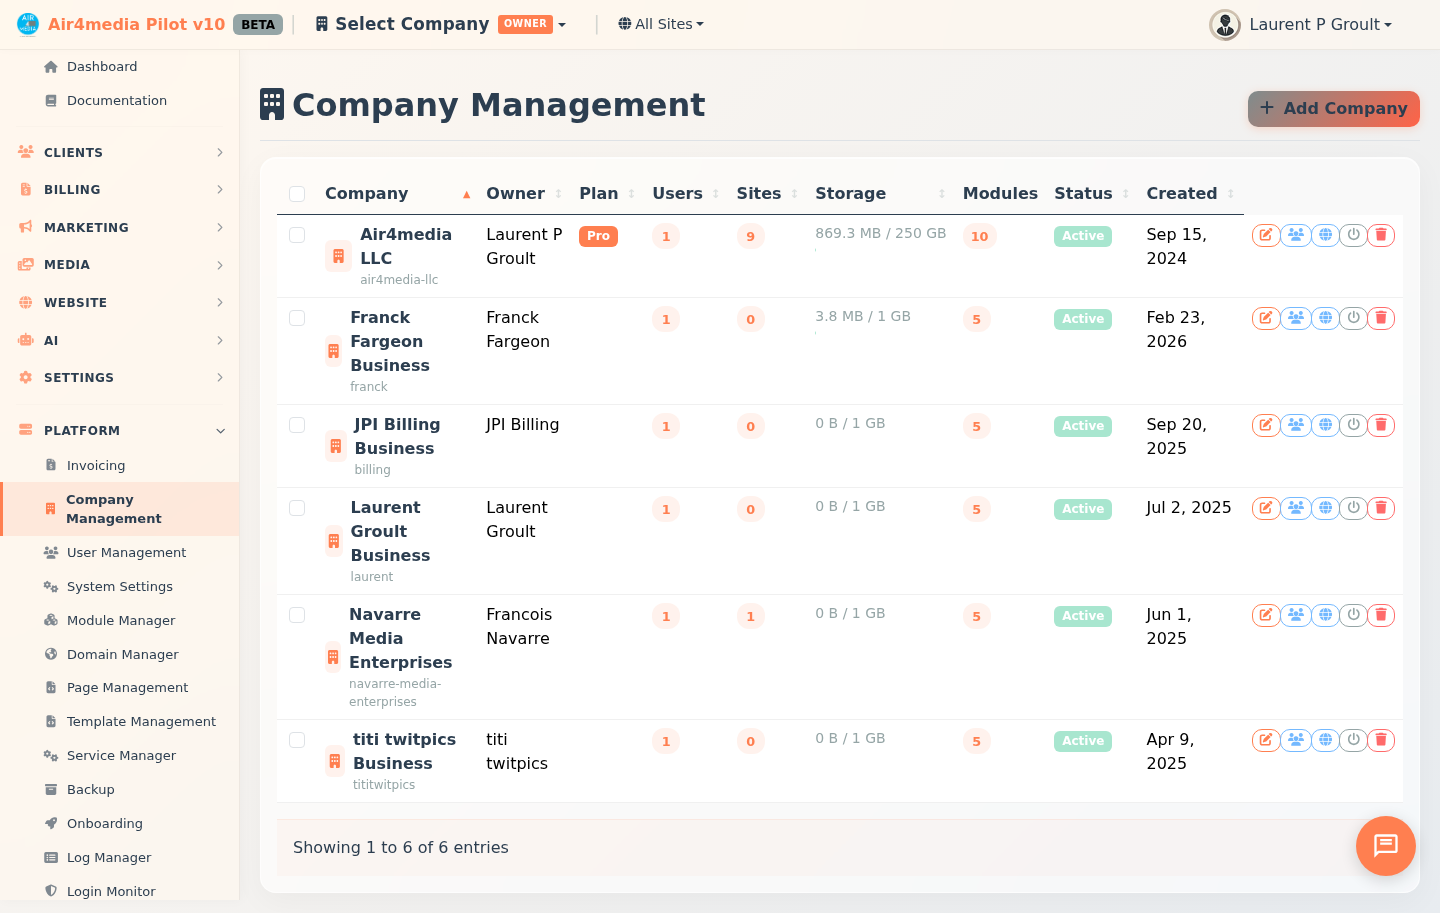Open the Laurent P Groult account menu
The height and width of the screenshot is (913, 1440).
[1300, 24]
